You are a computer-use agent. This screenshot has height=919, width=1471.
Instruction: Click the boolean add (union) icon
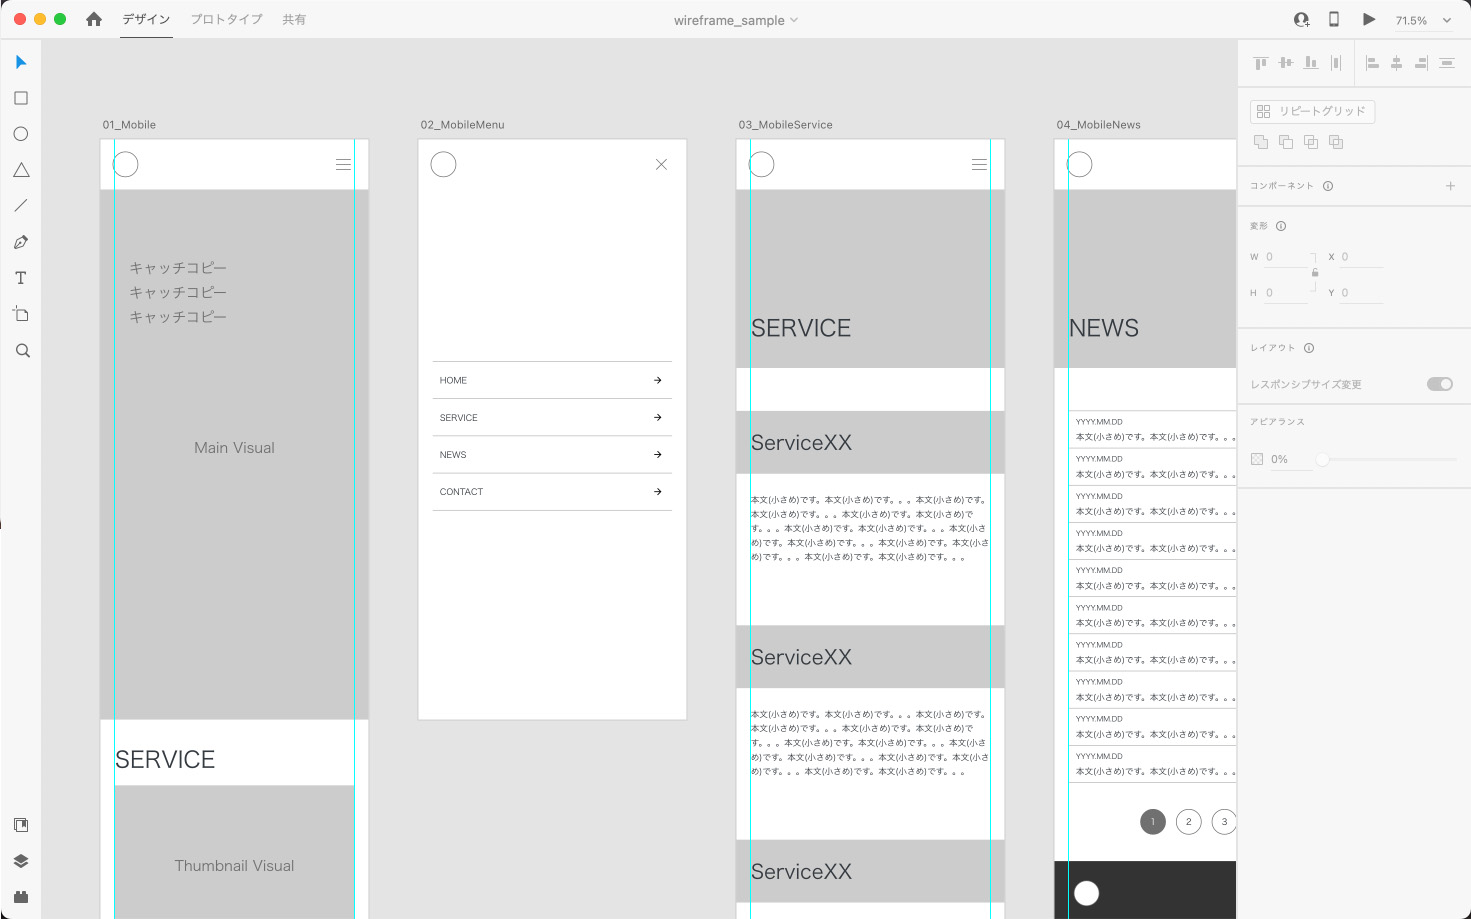(1261, 142)
